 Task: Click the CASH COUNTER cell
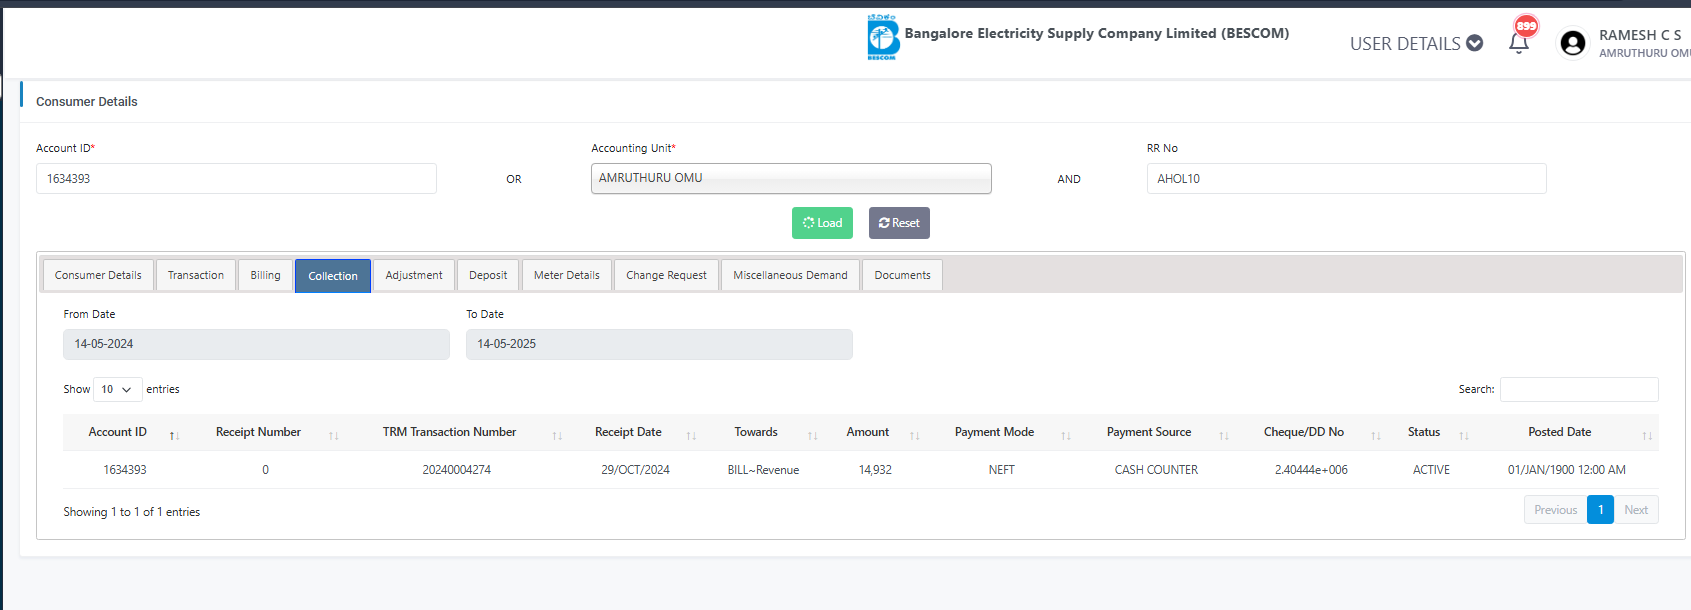point(1156,470)
